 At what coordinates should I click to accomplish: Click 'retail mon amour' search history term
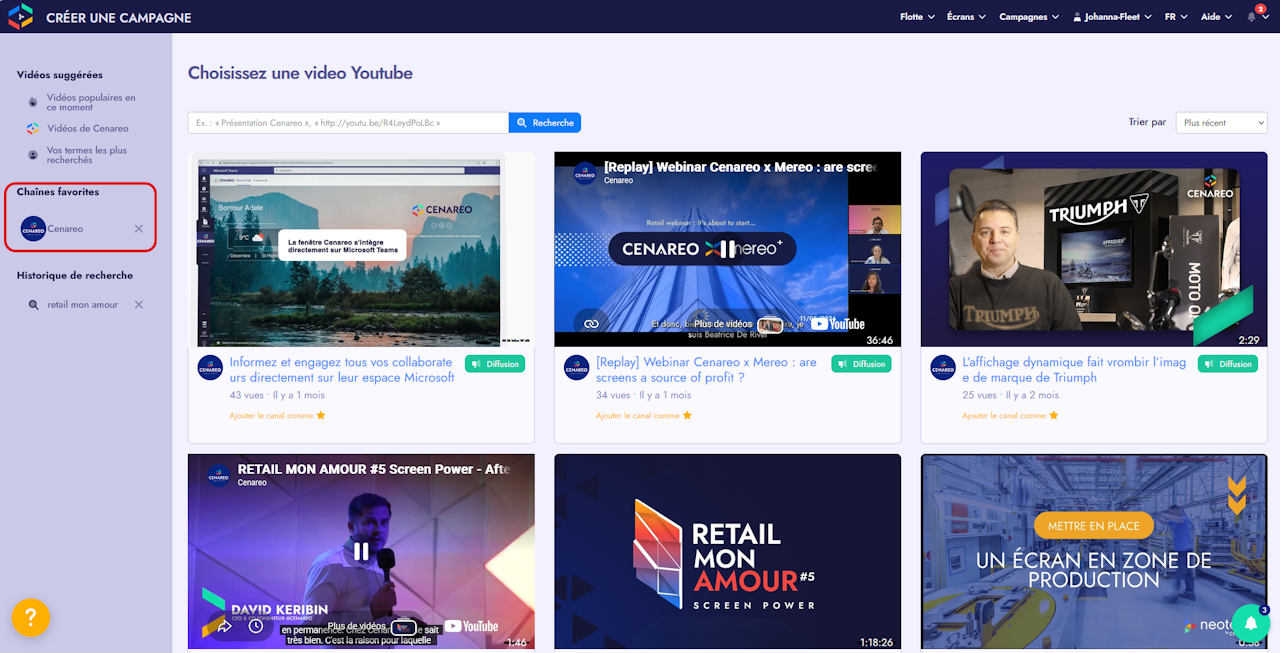[83, 305]
